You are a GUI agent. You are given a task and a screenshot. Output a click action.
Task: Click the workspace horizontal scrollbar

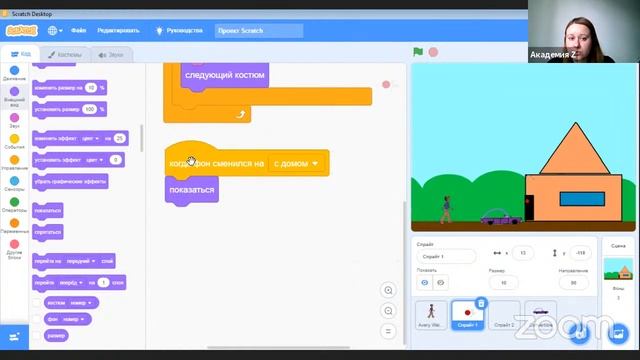coord(278,347)
